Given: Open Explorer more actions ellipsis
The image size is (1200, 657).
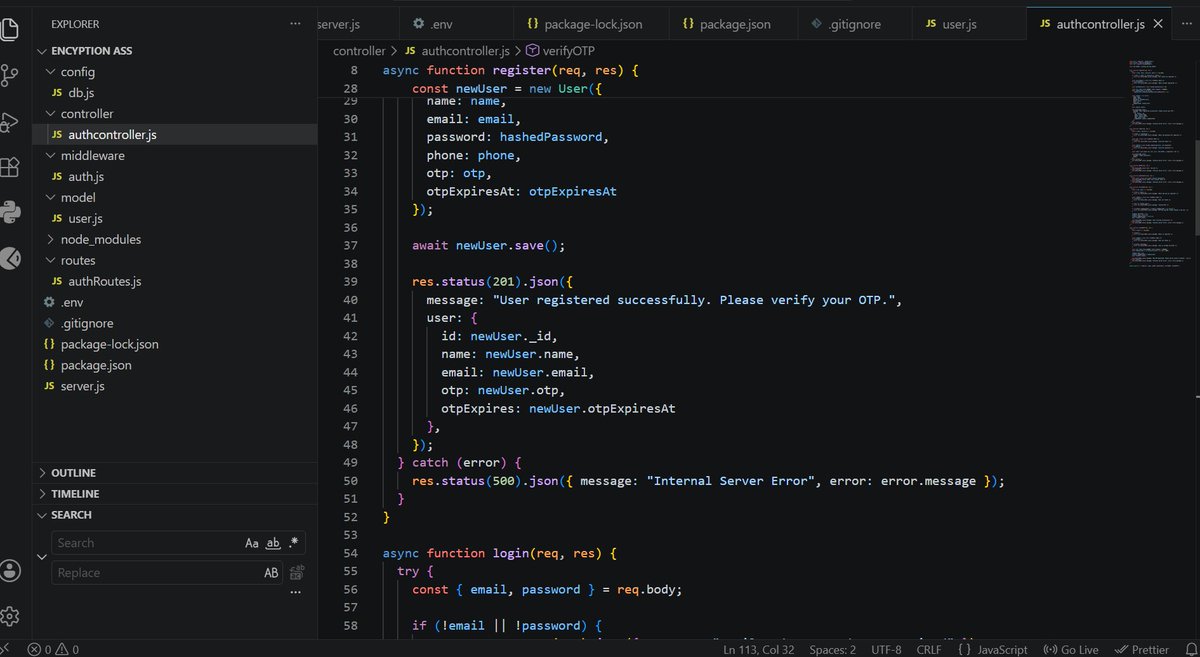Looking at the screenshot, I should pos(294,23).
